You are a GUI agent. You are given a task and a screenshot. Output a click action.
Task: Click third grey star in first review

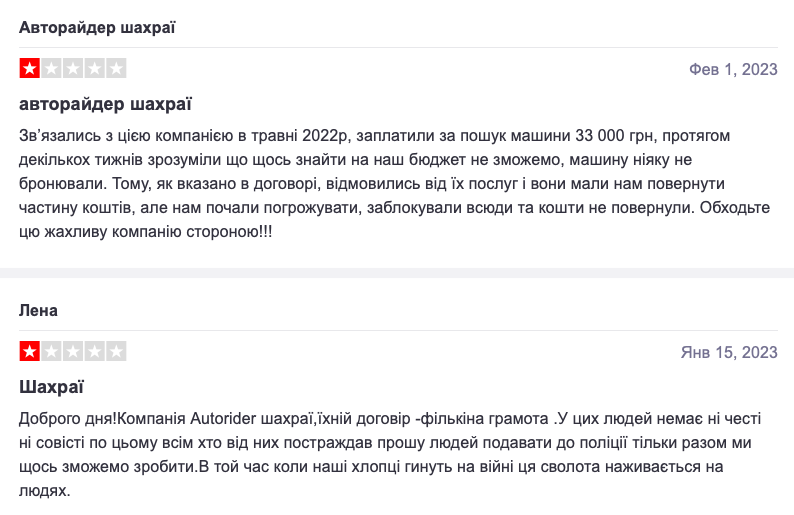(x=73, y=68)
